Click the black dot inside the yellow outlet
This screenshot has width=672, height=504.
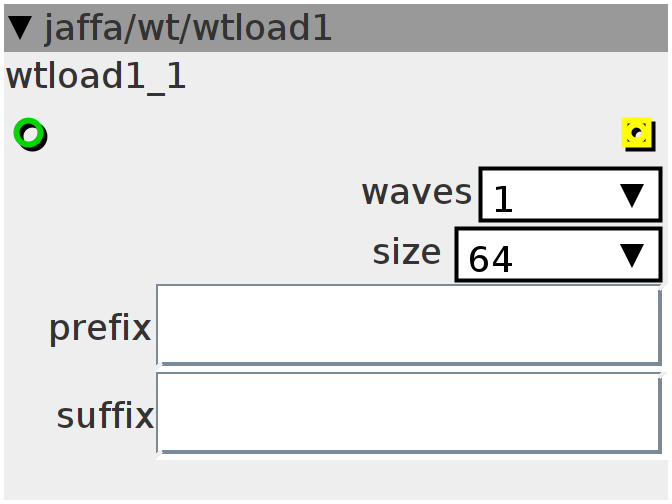637,132
